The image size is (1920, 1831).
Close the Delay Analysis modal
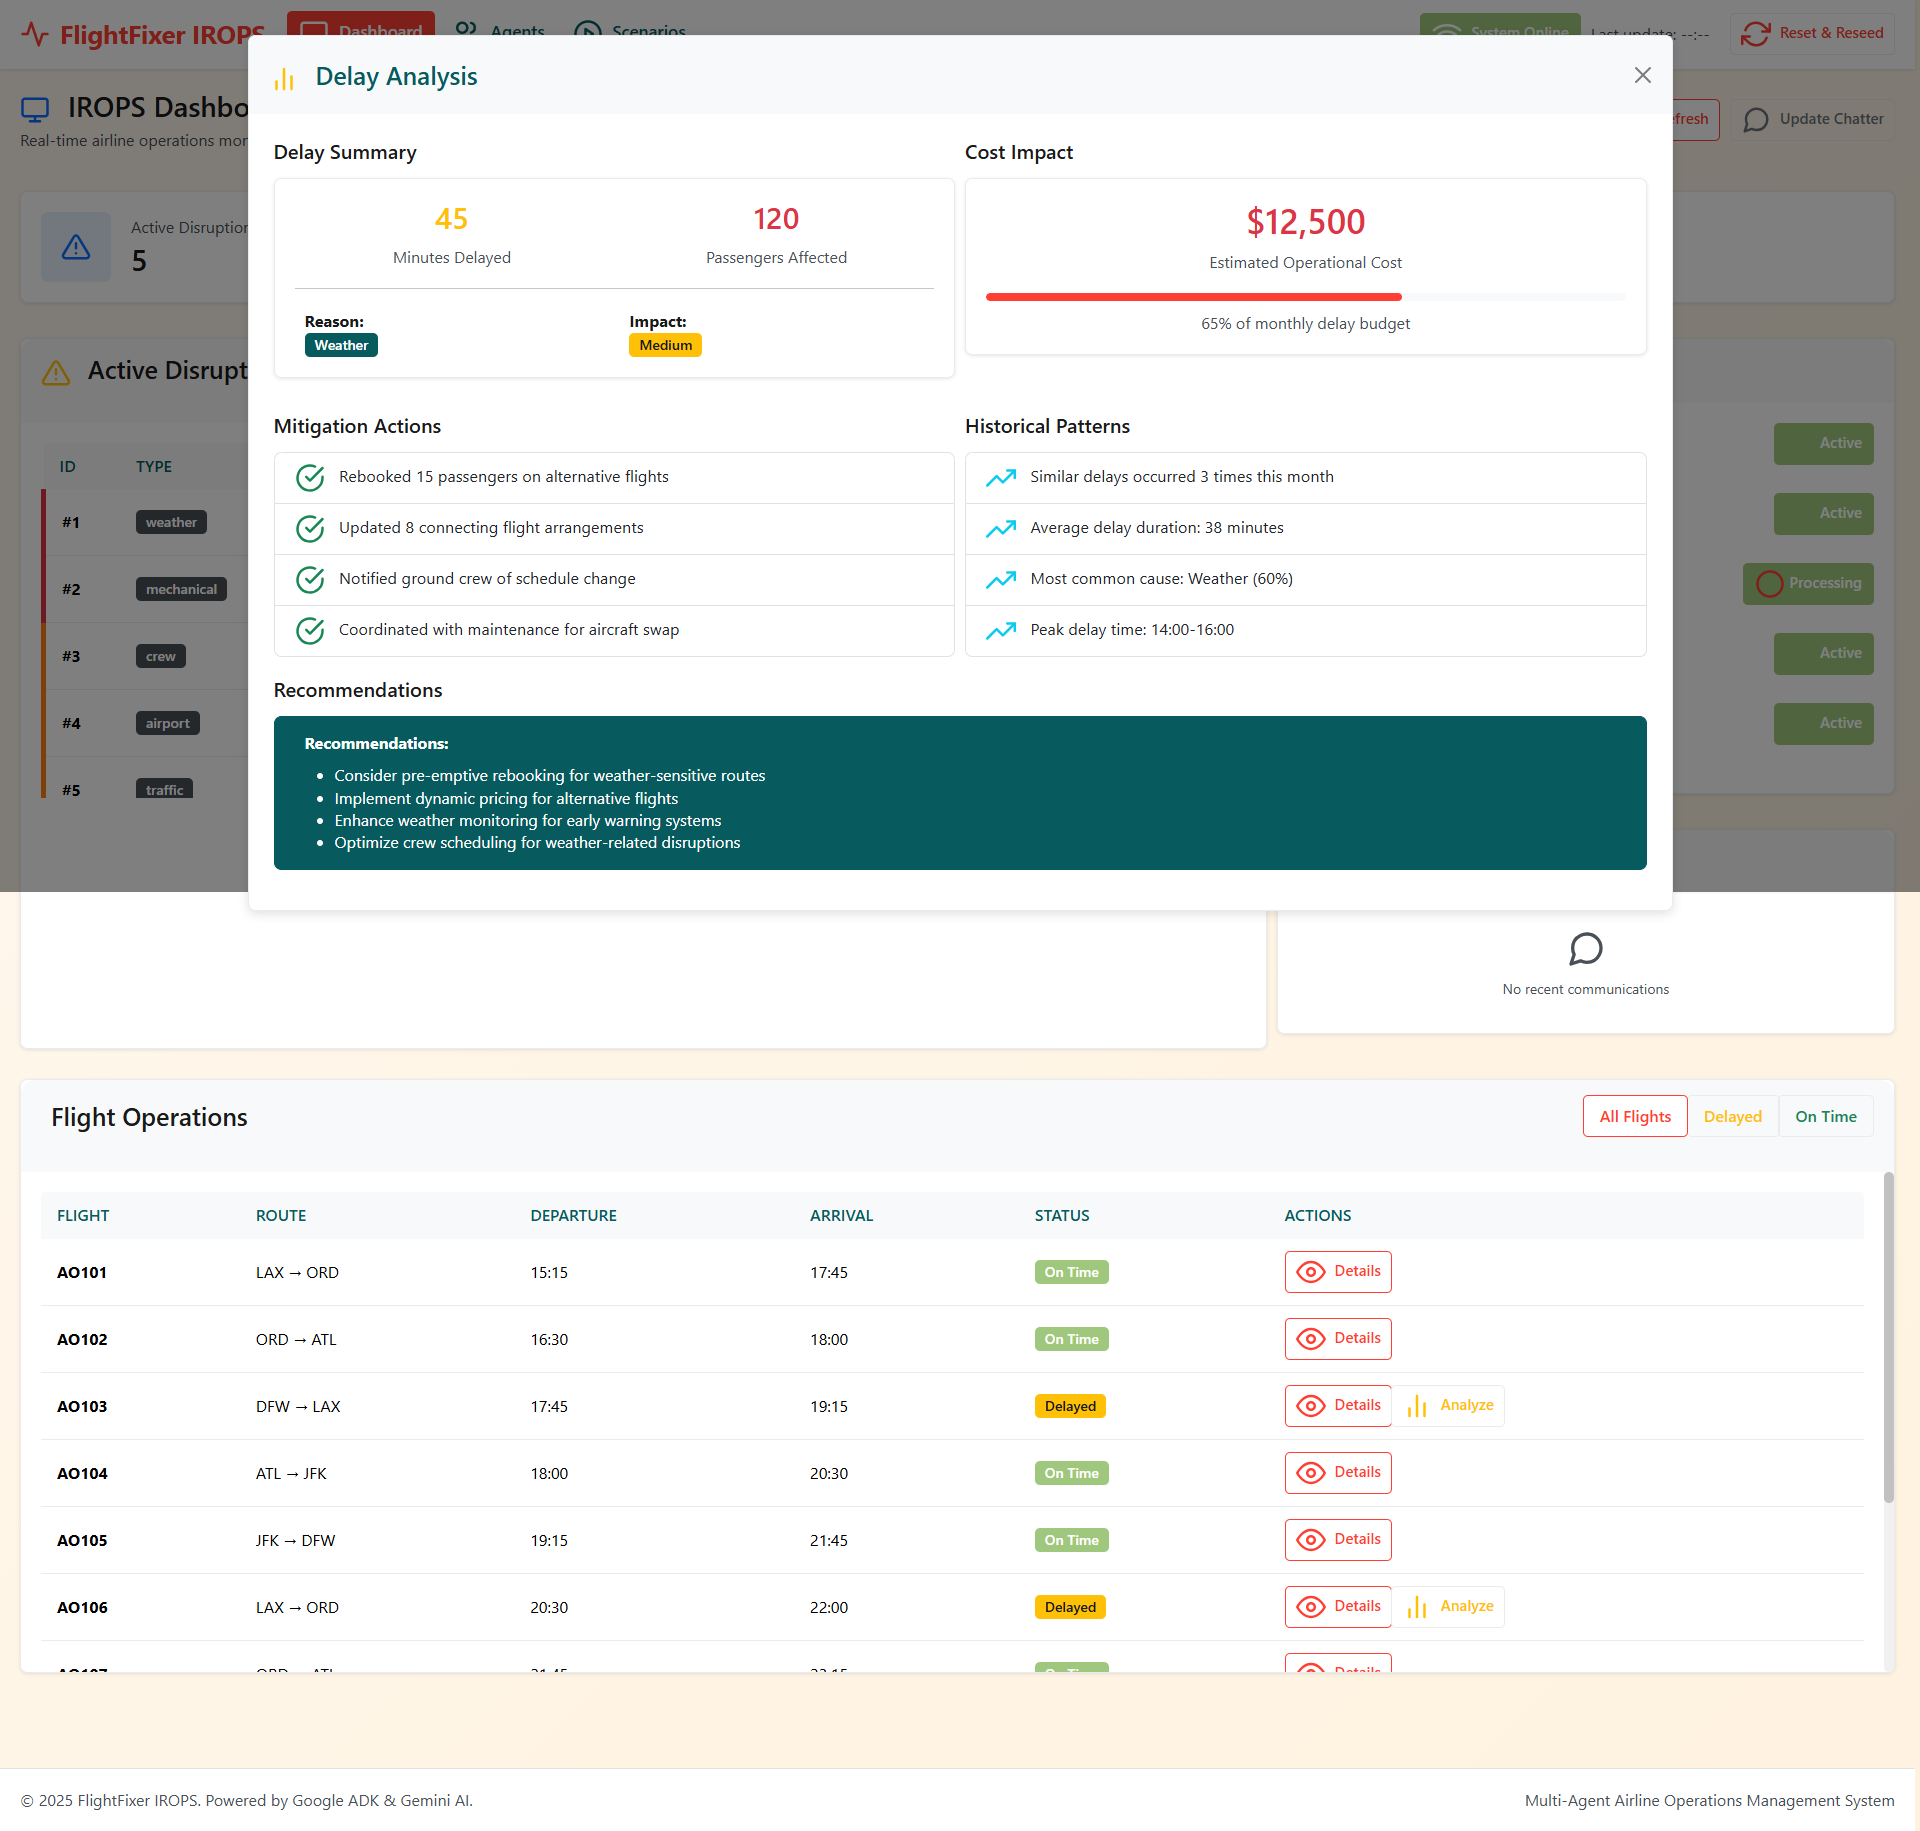click(x=1643, y=75)
